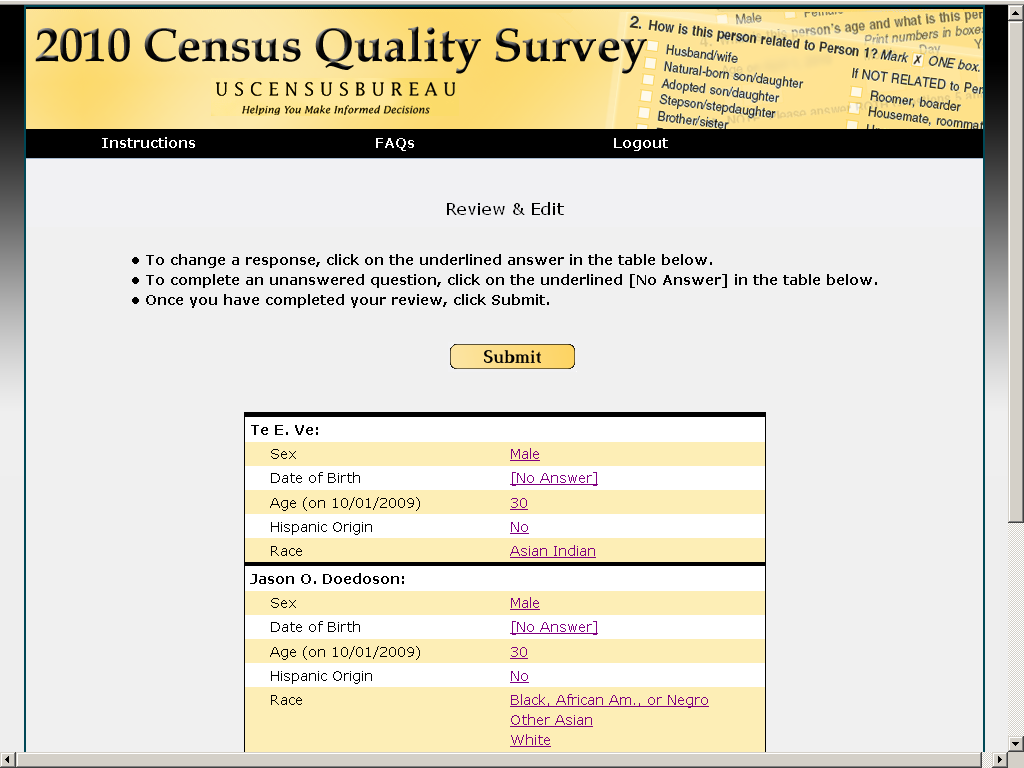Click the horizontal scrollbar left arrow
1024x768 pixels.
coord(7,760)
